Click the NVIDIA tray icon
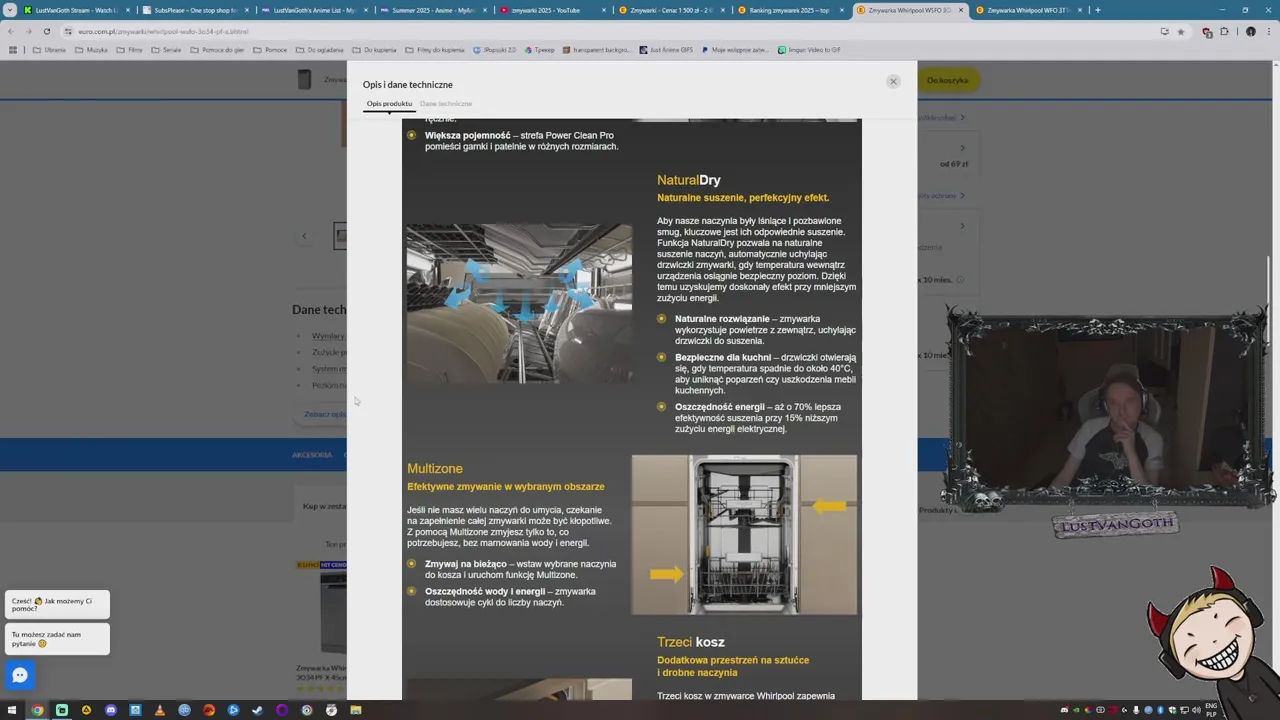 click(1075, 710)
